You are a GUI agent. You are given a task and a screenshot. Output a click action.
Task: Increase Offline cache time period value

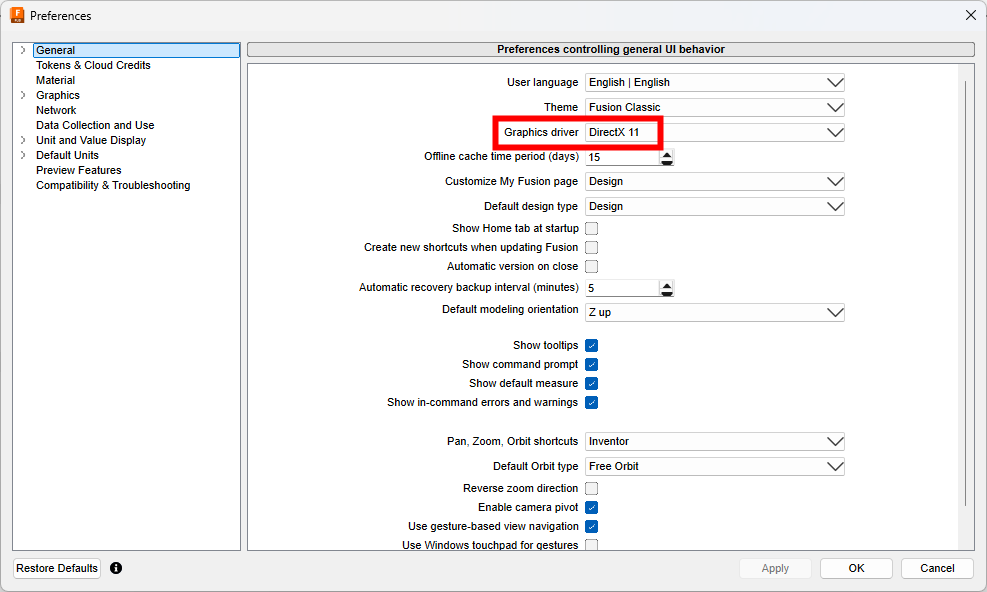(x=667, y=153)
